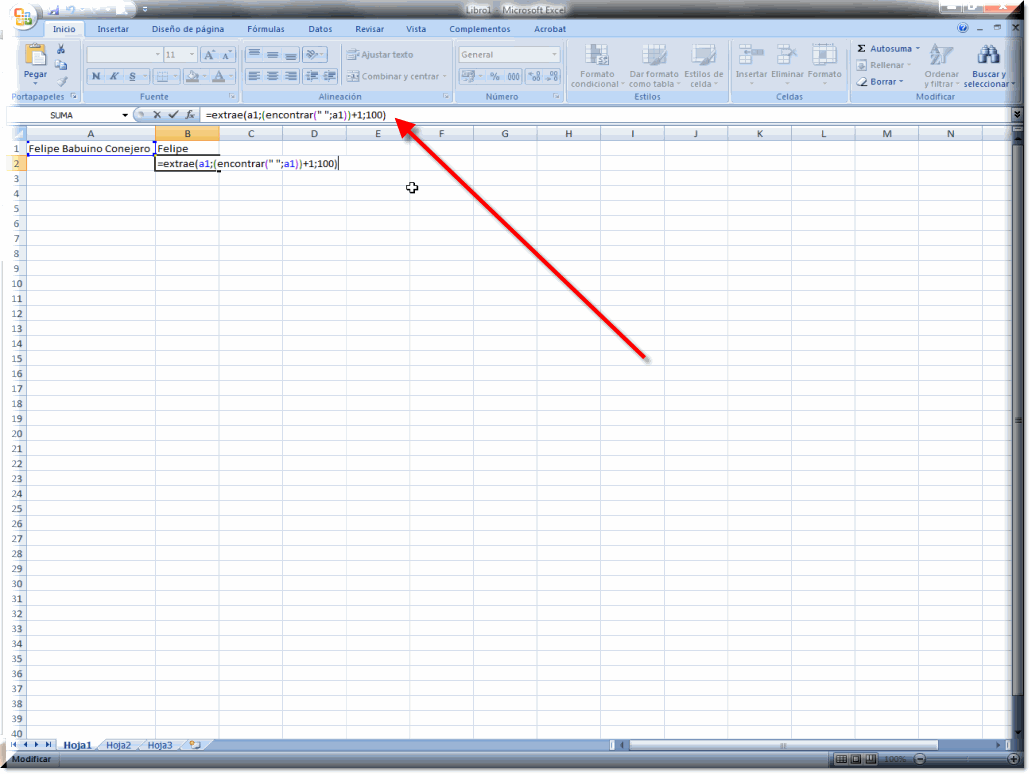Screen dimensions: 1030x774
Task: Open the Insert Function fx dialog
Action: pos(189,115)
